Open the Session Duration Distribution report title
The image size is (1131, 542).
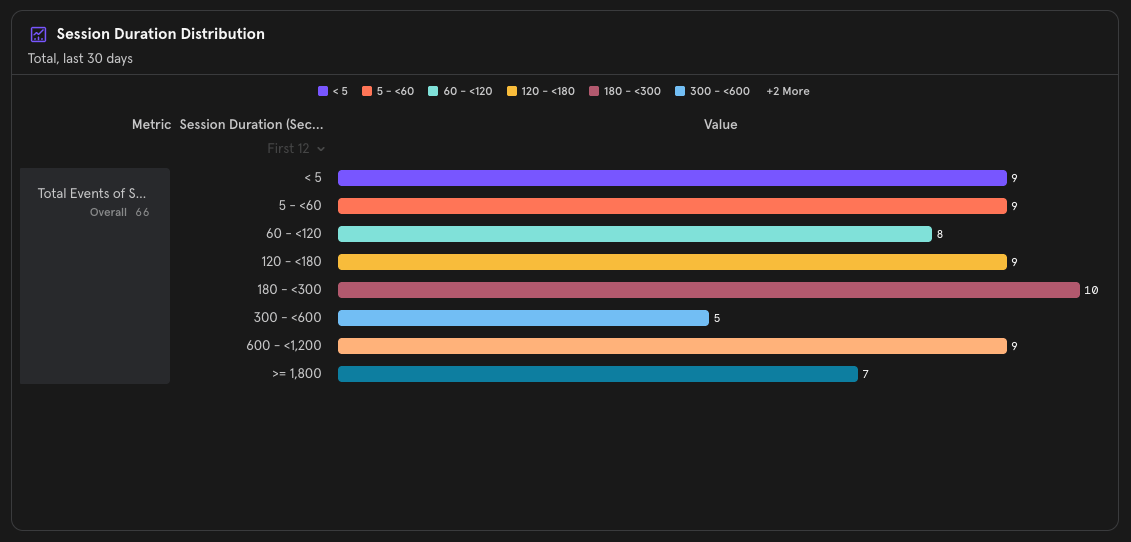click(160, 34)
